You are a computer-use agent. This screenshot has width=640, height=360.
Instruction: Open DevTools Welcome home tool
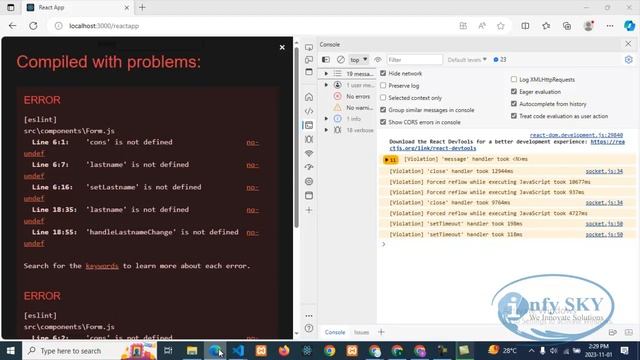pyautogui.click(x=309, y=97)
